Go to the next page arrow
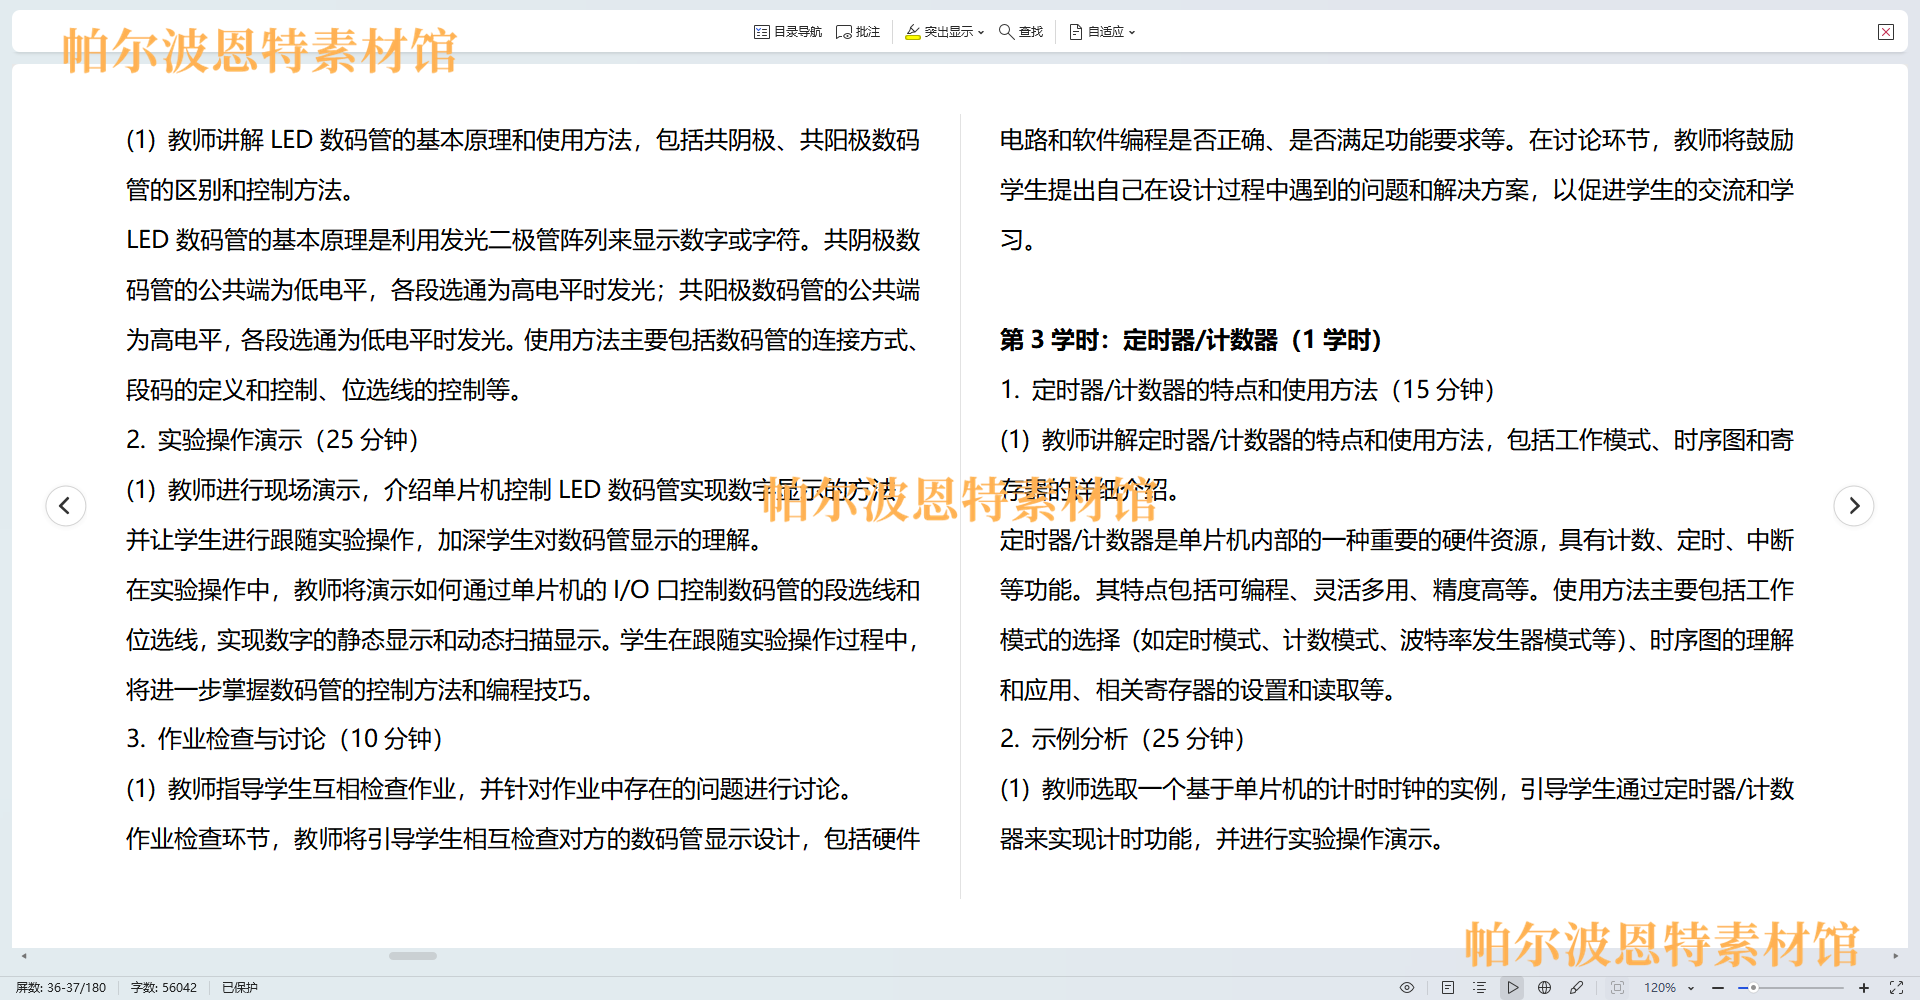The image size is (1920, 1000). [x=1853, y=505]
